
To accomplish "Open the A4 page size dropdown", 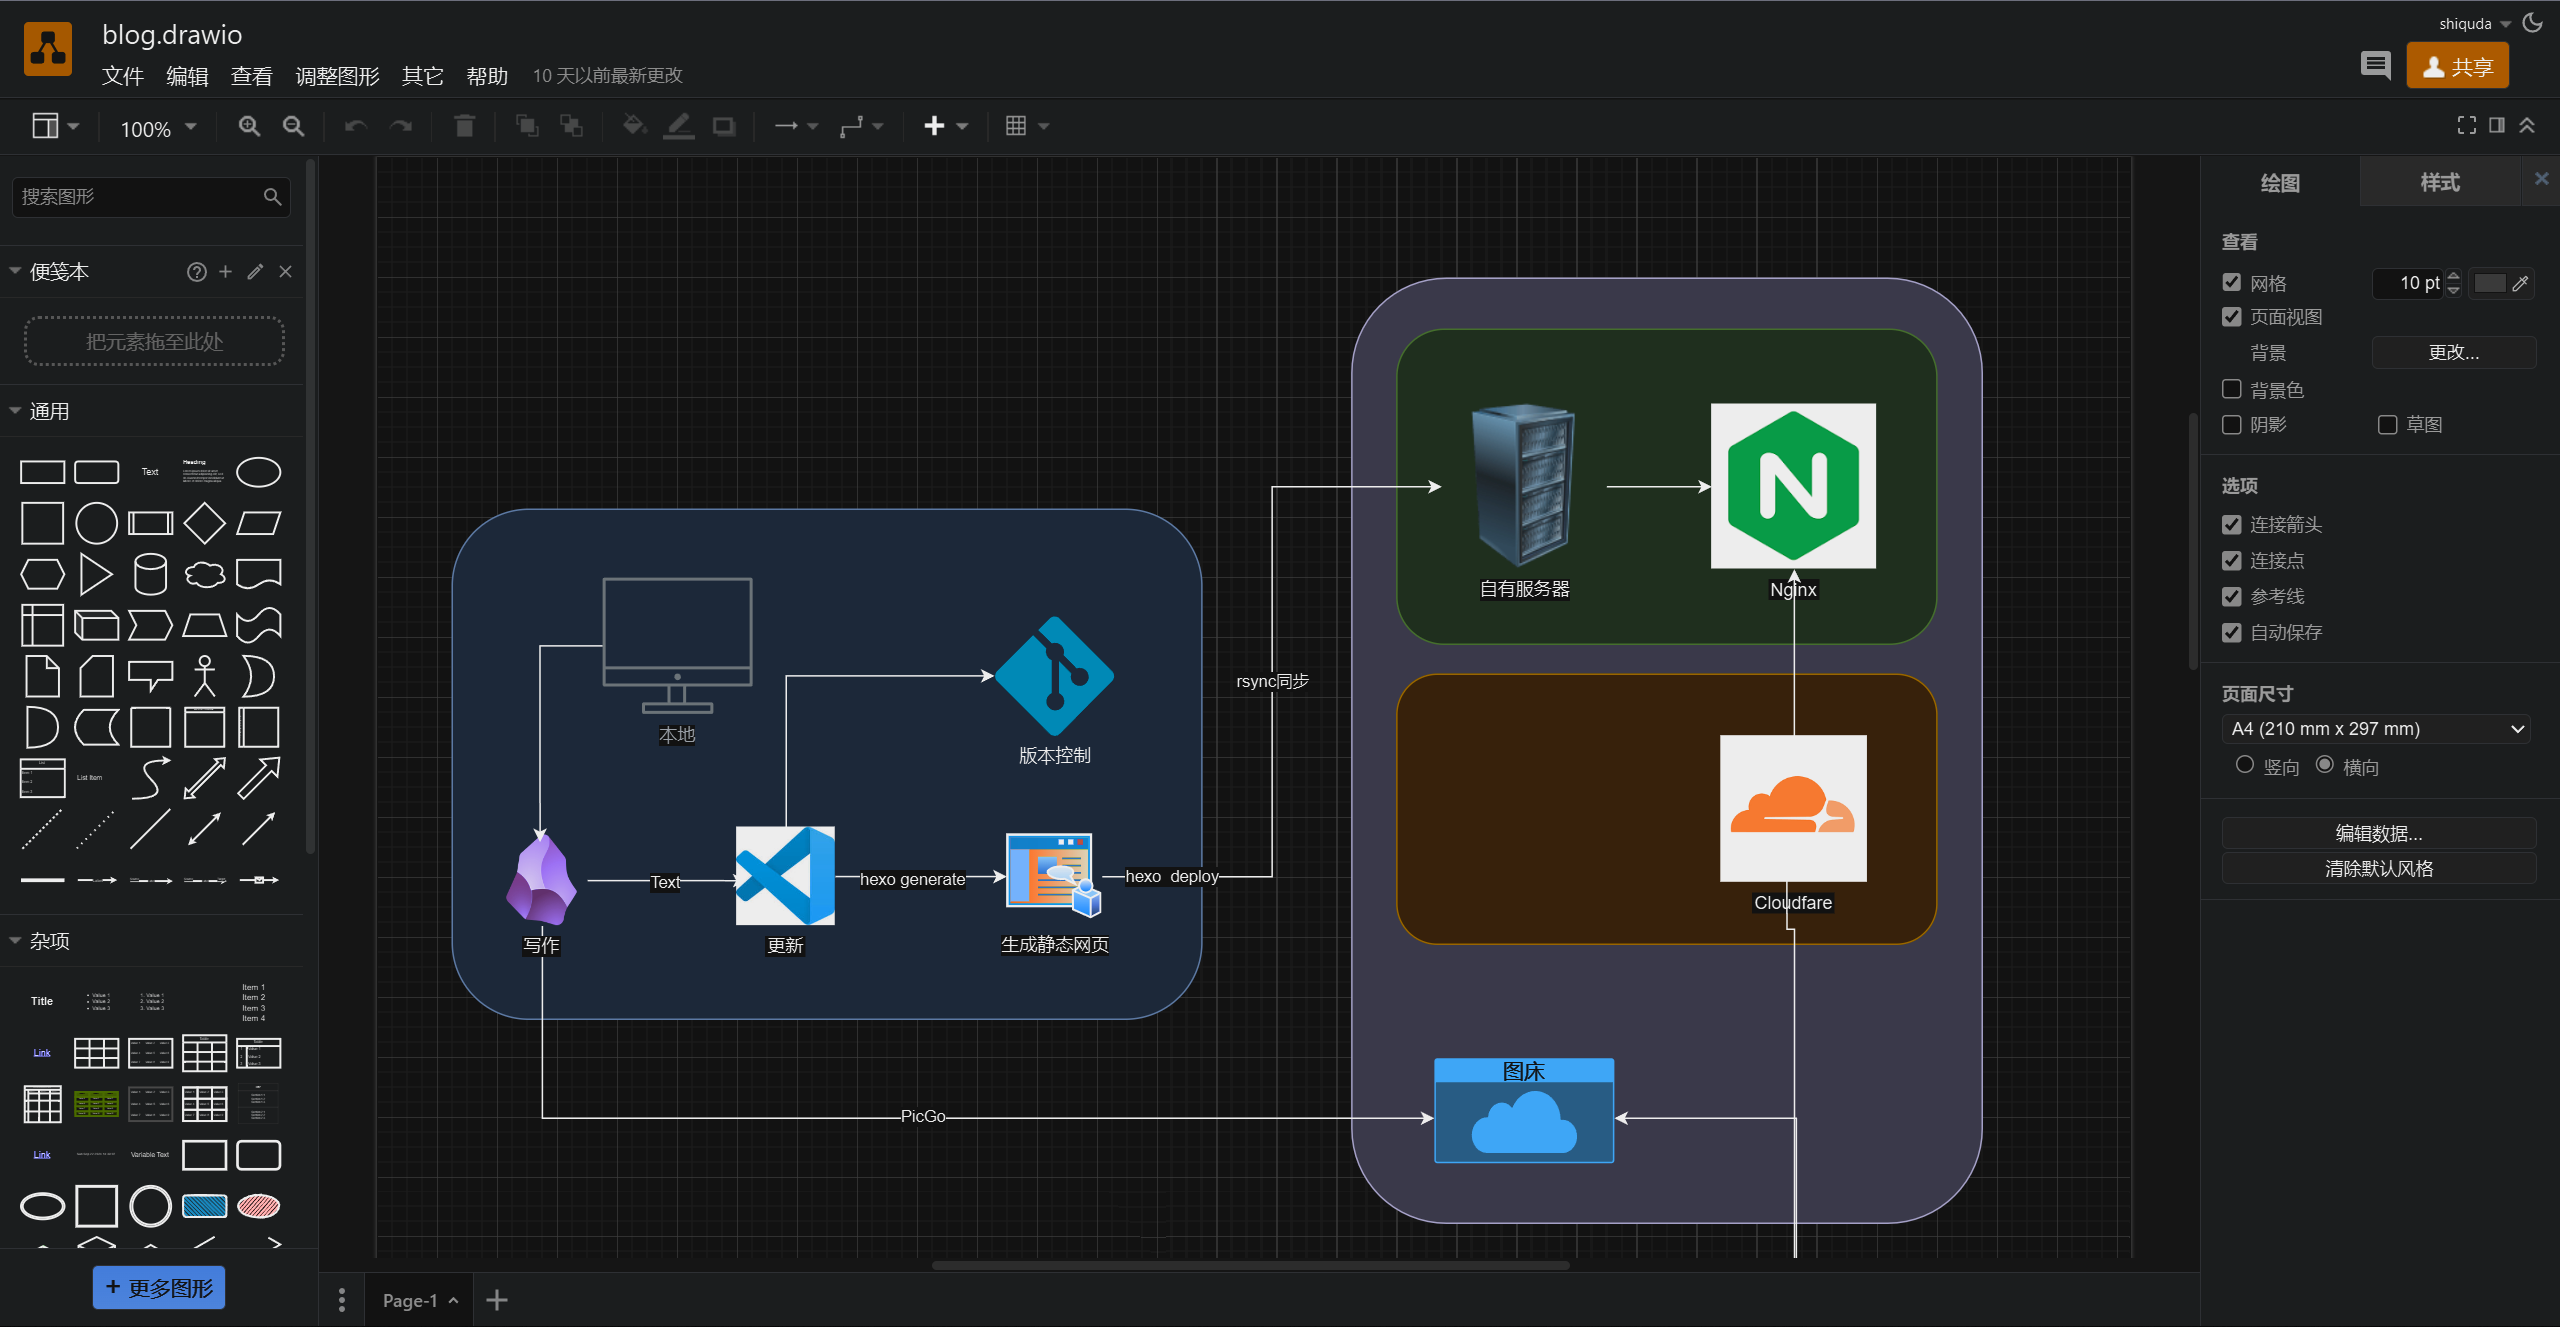I will click(x=2378, y=729).
